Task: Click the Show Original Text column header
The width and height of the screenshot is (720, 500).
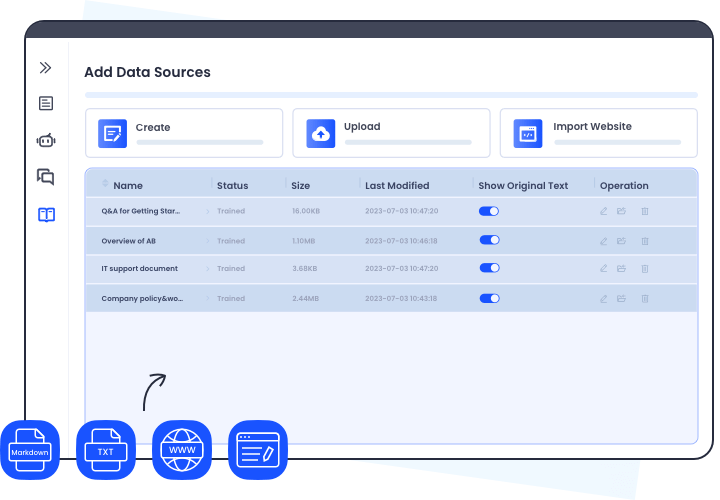Action: pos(523,185)
